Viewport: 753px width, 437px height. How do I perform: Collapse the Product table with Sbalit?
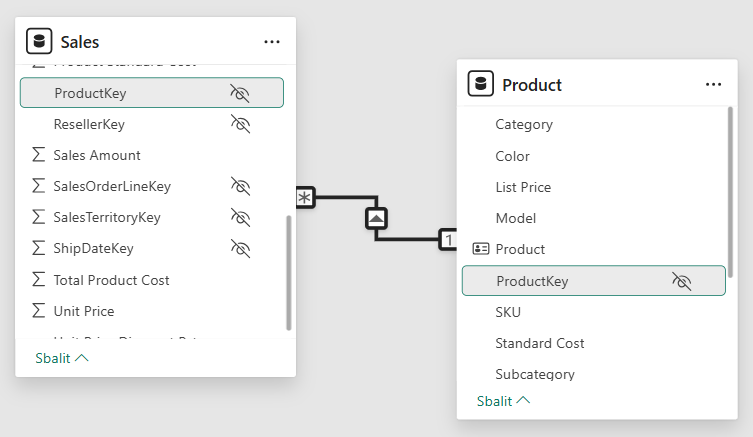(503, 401)
